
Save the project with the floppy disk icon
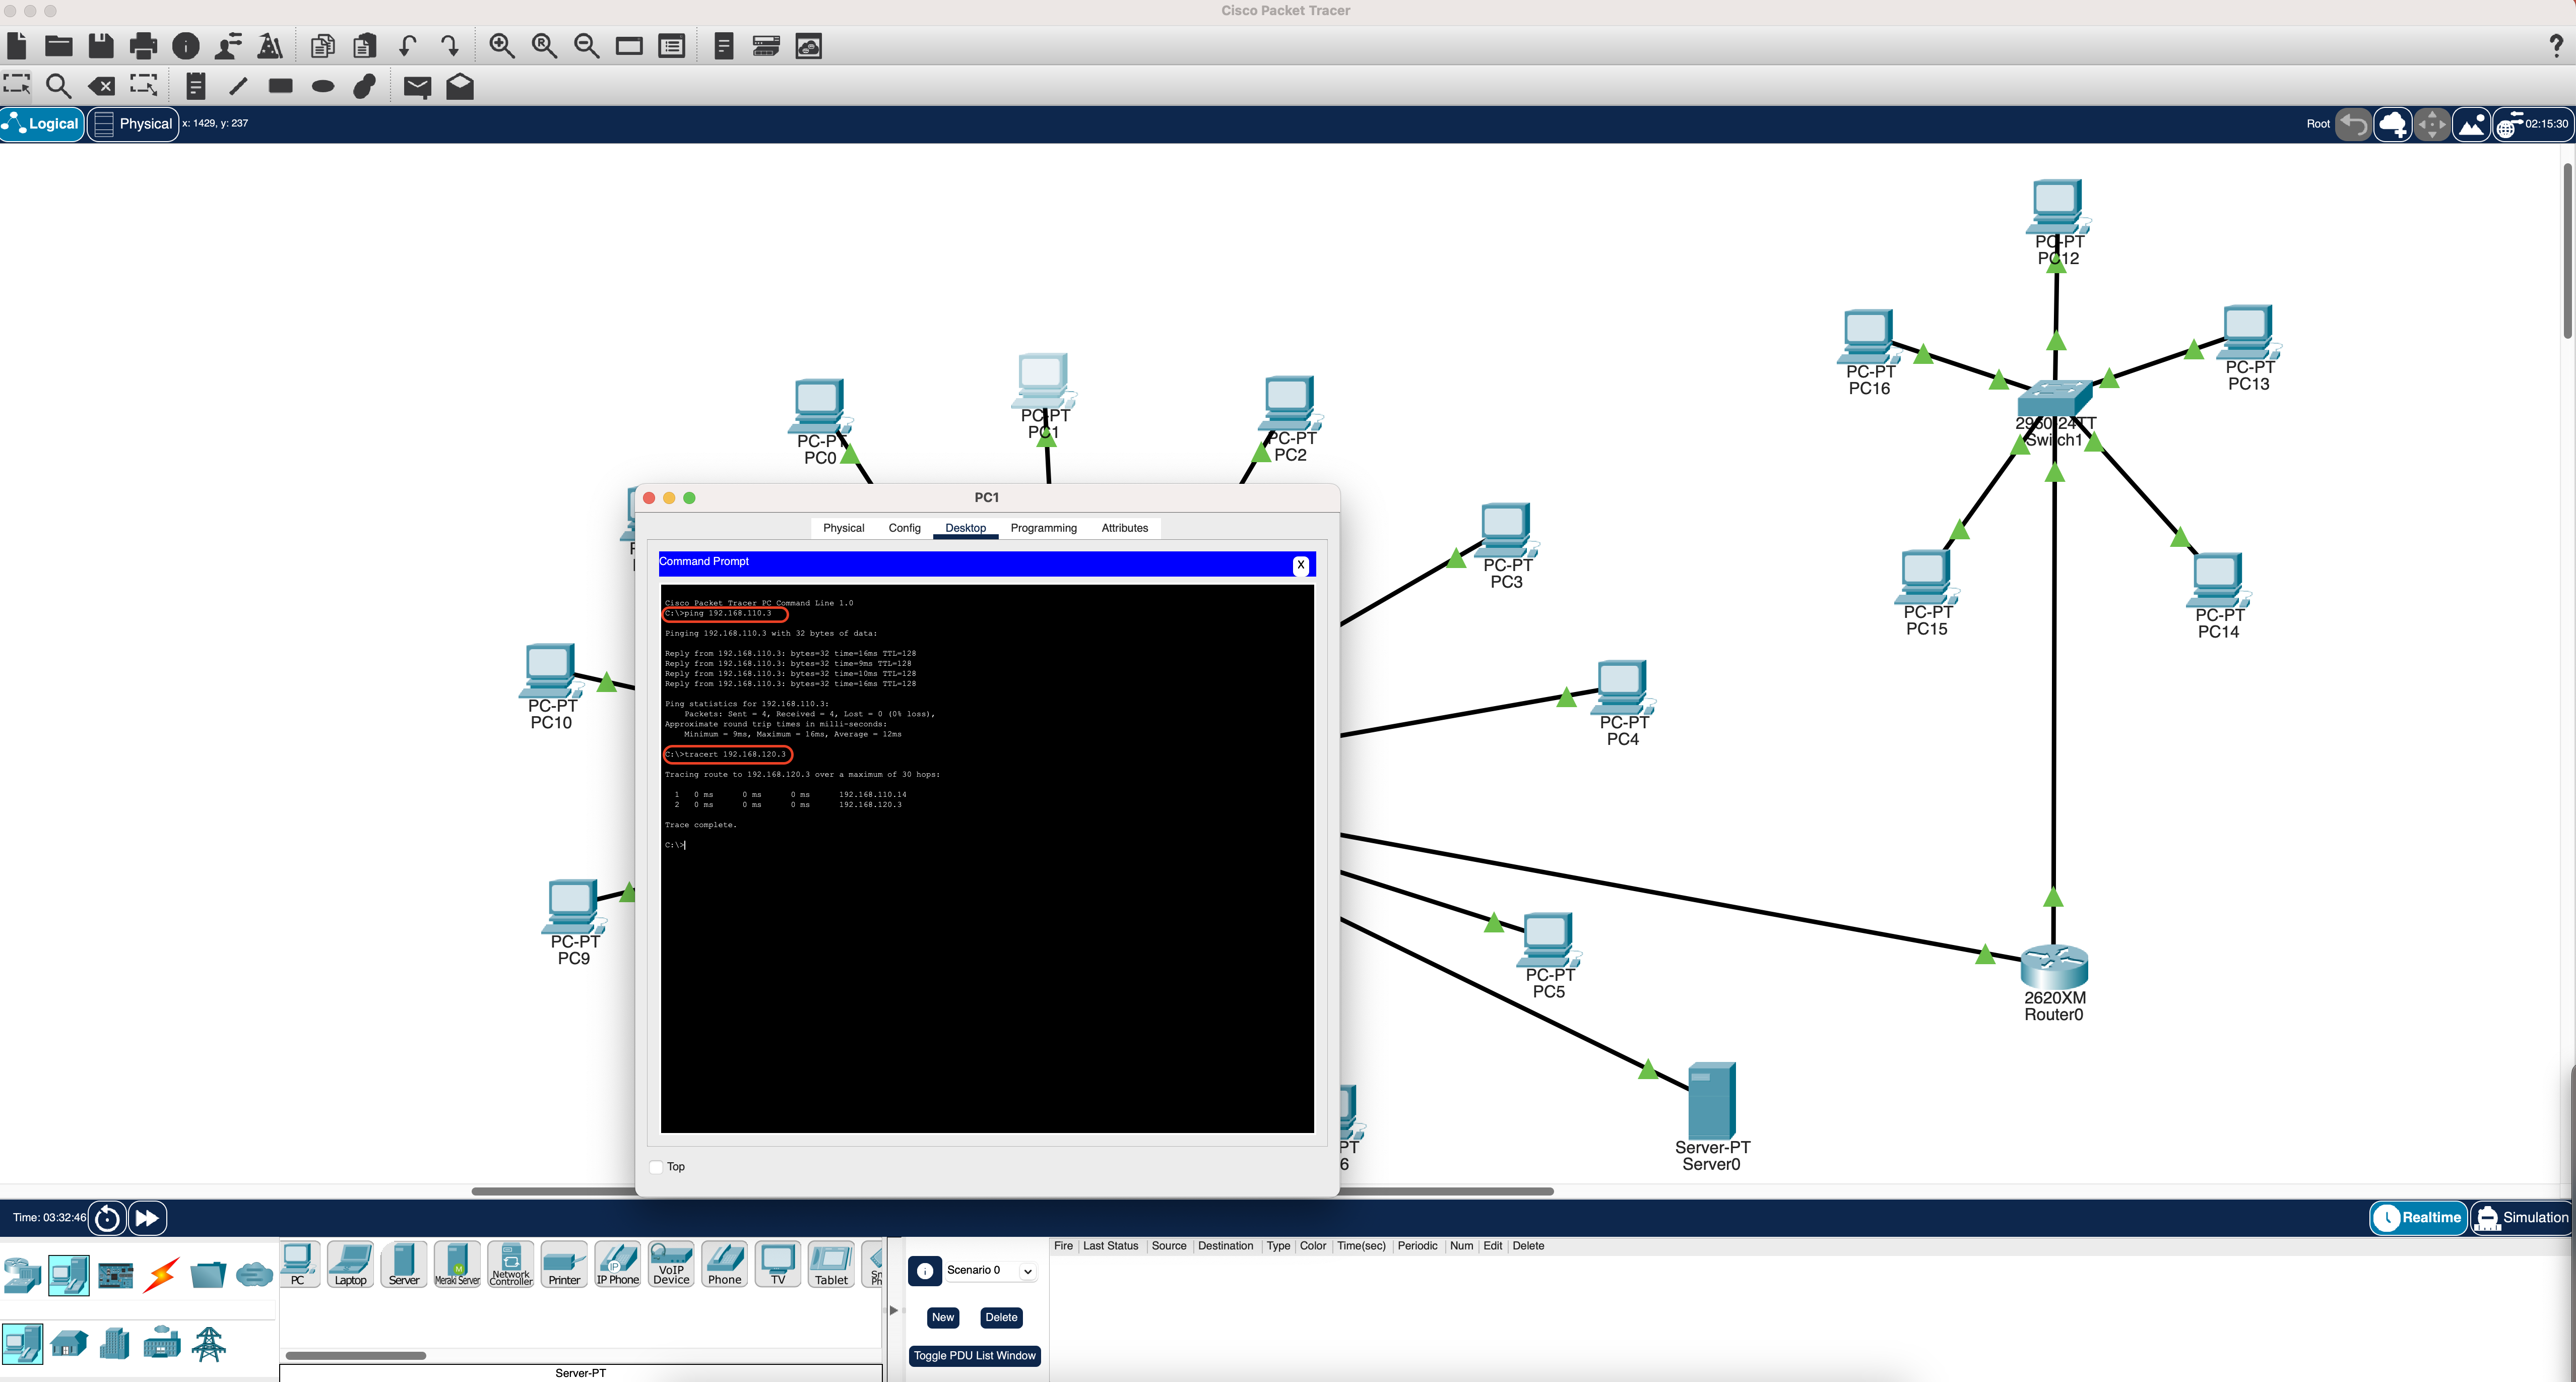coord(101,46)
